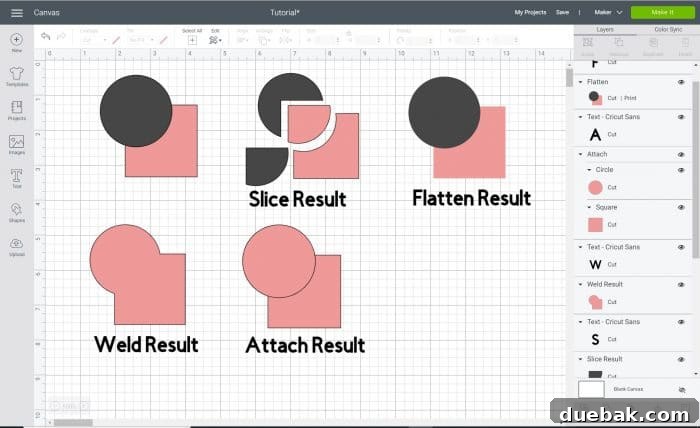This screenshot has height=428, width=700.
Task: Select the Text tool
Action: [x=17, y=175]
